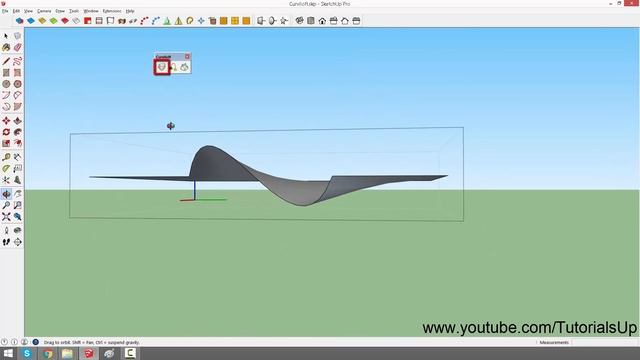This screenshot has width=640, height=360.
Task: Choose the Make Component tool
Action: click(17, 36)
